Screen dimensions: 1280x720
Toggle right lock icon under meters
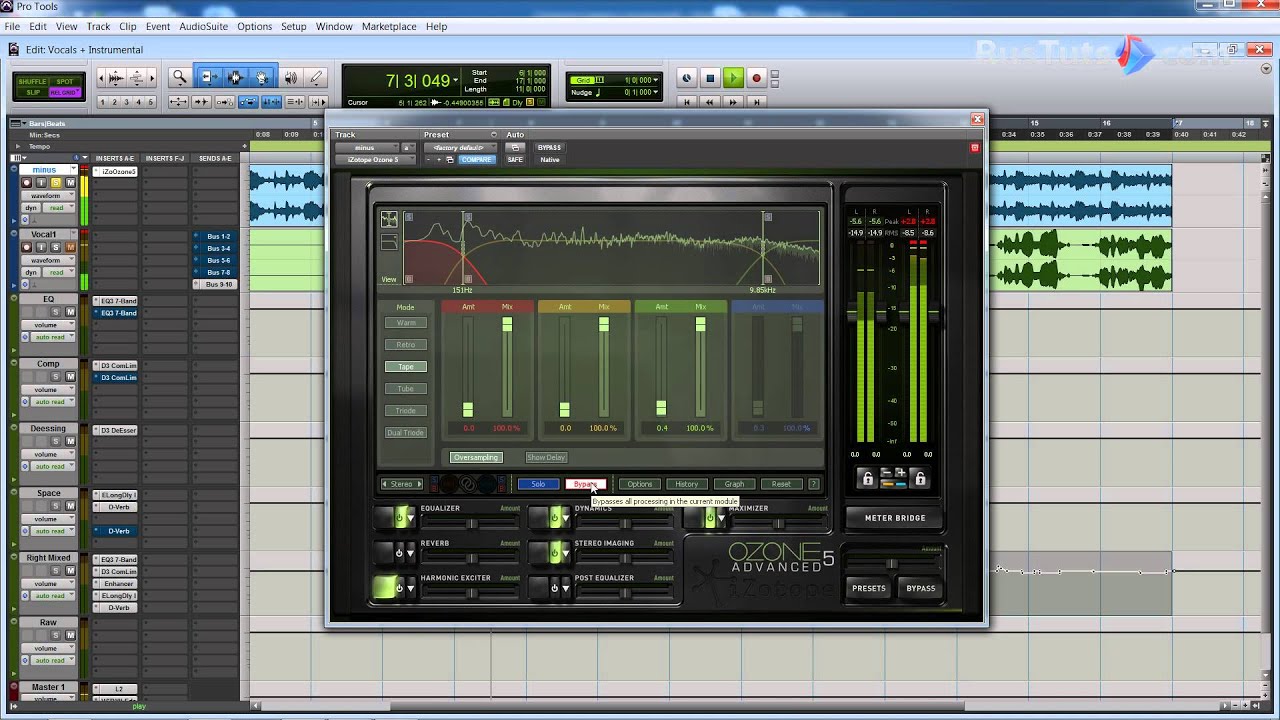point(920,479)
